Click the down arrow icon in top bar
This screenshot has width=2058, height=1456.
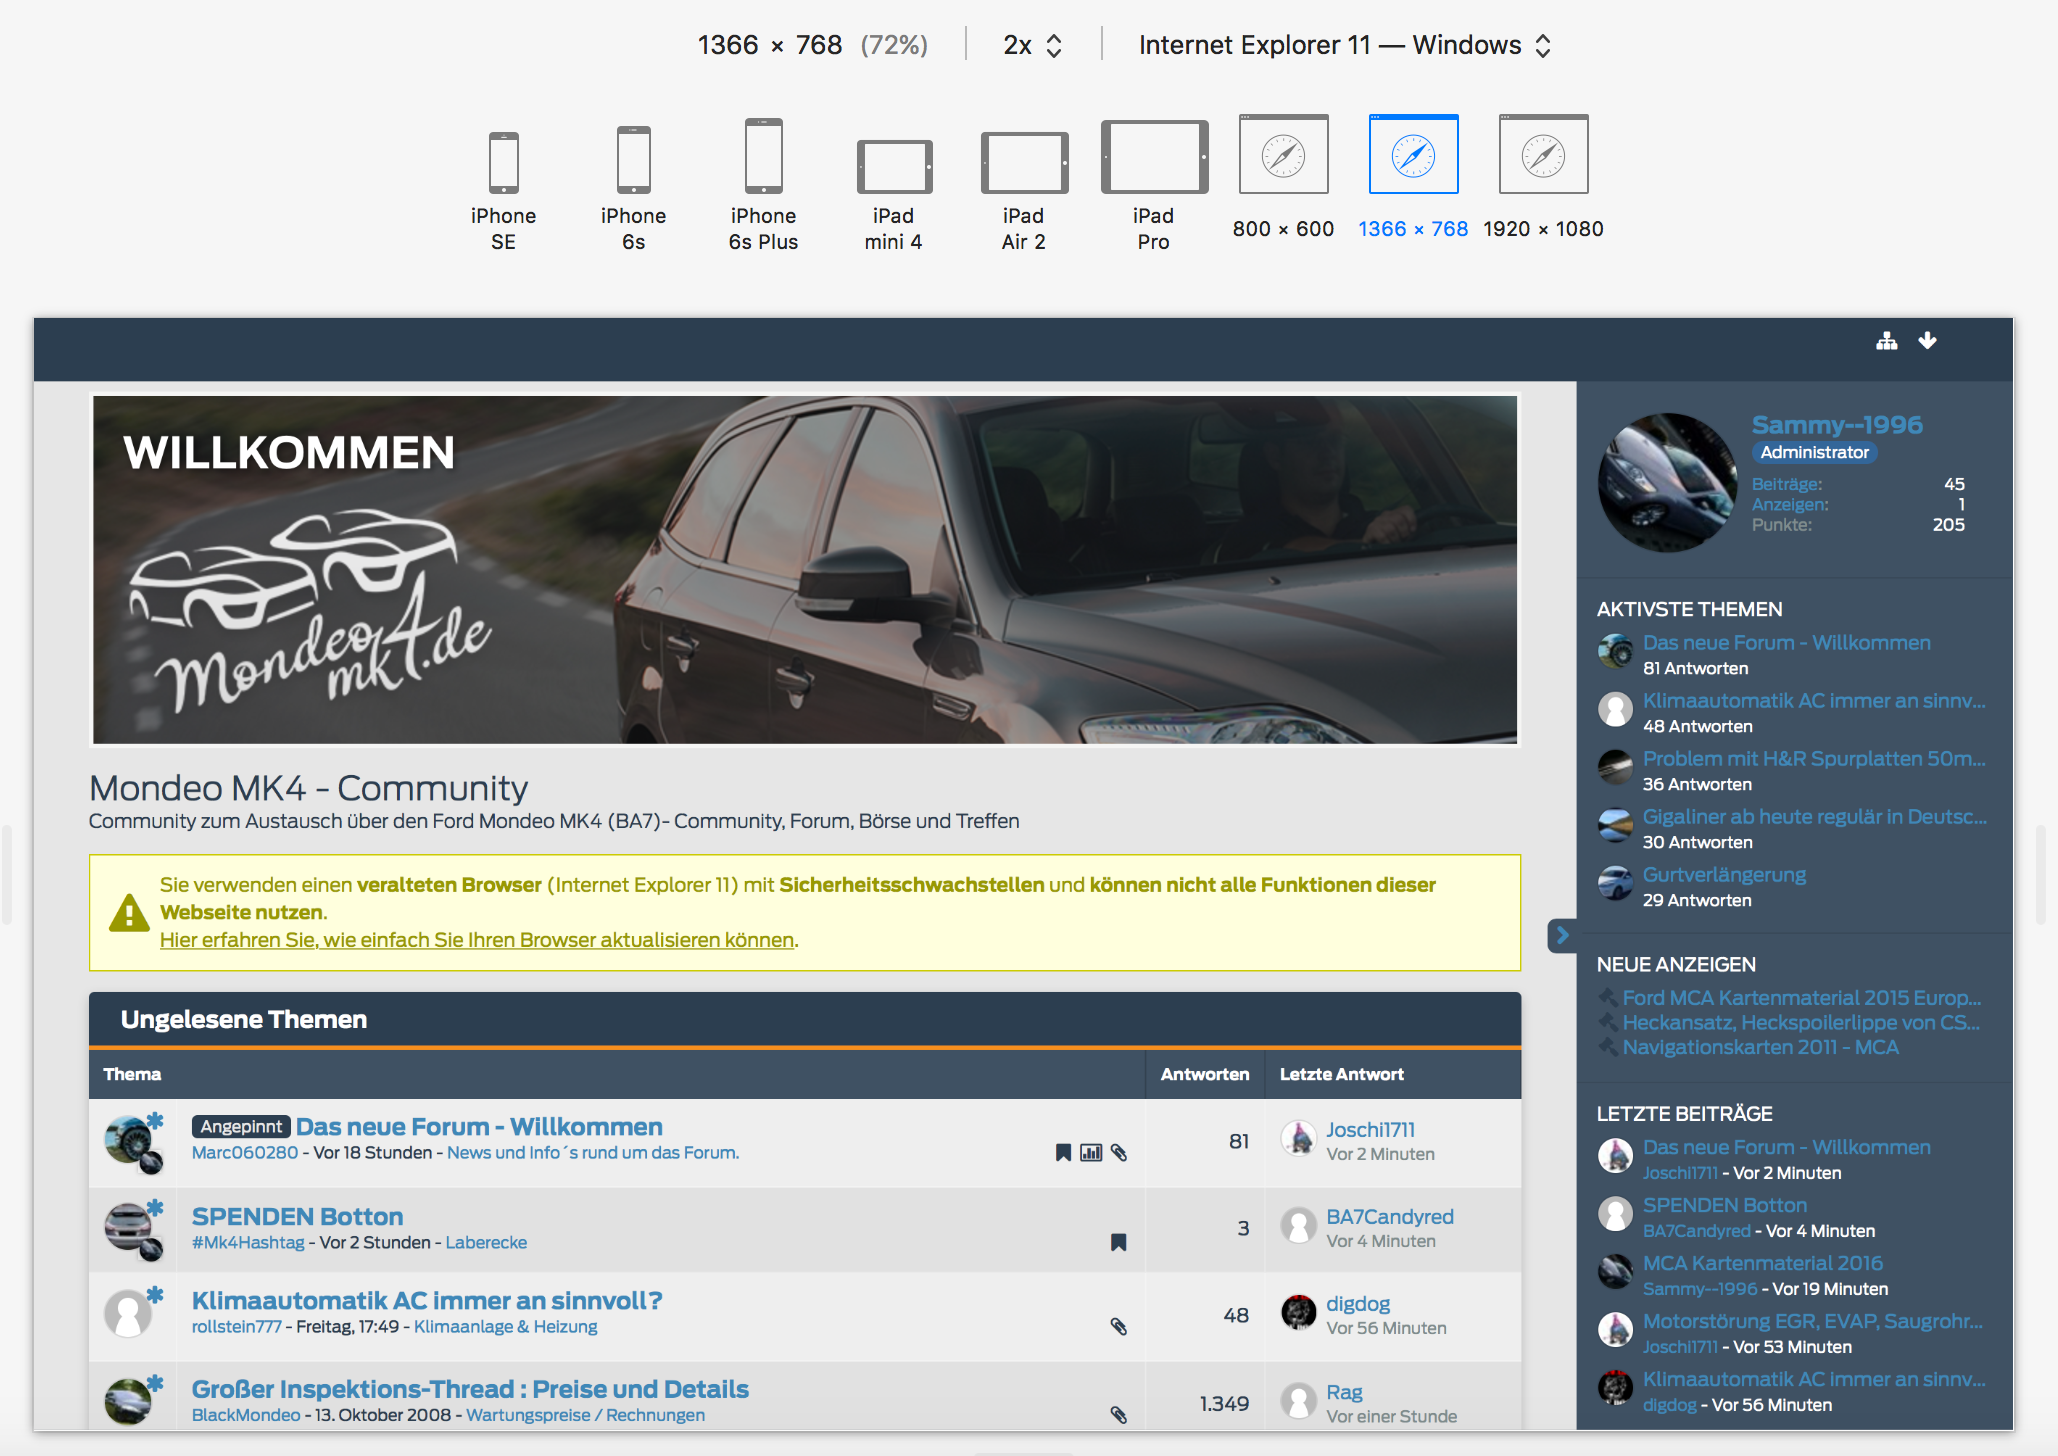click(1927, 341)
